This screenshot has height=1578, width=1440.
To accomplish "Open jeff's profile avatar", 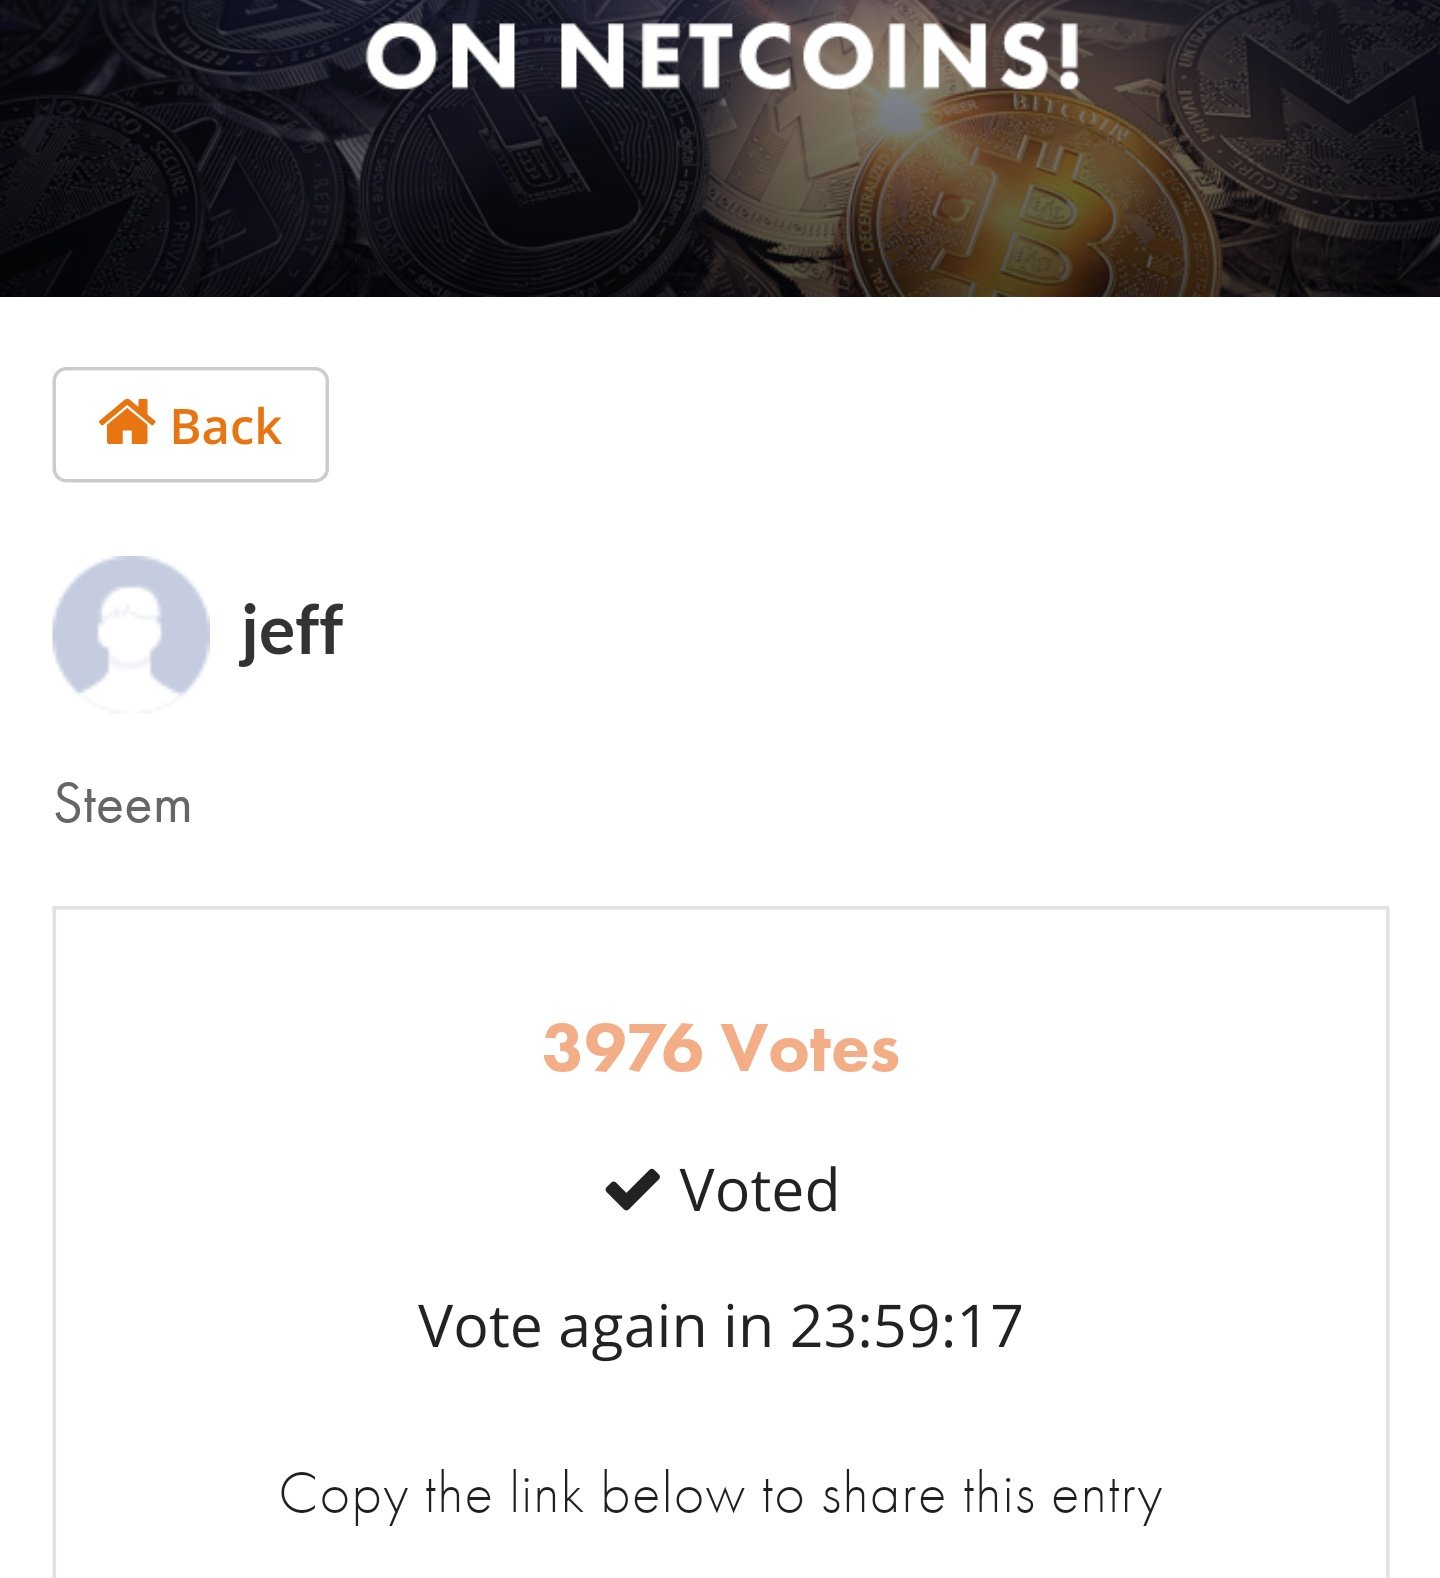I will point(131,634).
